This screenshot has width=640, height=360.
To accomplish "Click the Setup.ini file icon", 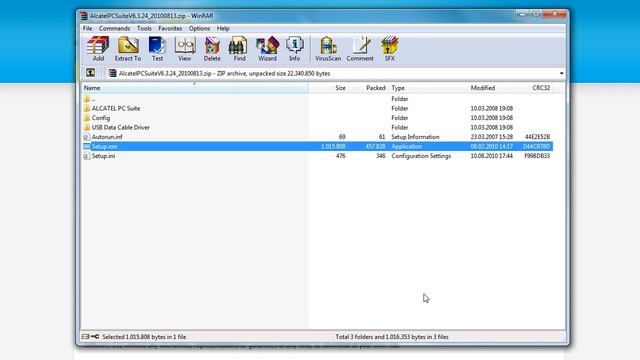I will coord(87,156).
